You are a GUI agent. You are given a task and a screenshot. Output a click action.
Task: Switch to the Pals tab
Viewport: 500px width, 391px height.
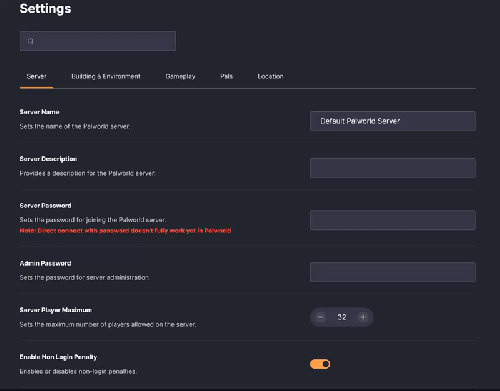(226, 76)
